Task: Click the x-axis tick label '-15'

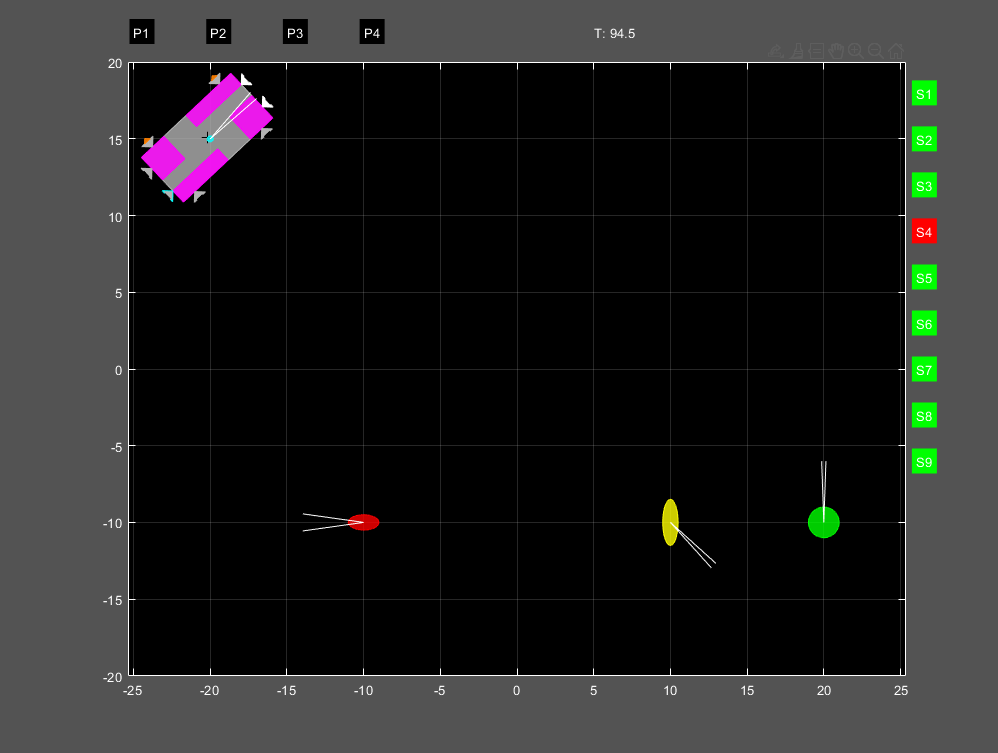Action: click(286, 691)
